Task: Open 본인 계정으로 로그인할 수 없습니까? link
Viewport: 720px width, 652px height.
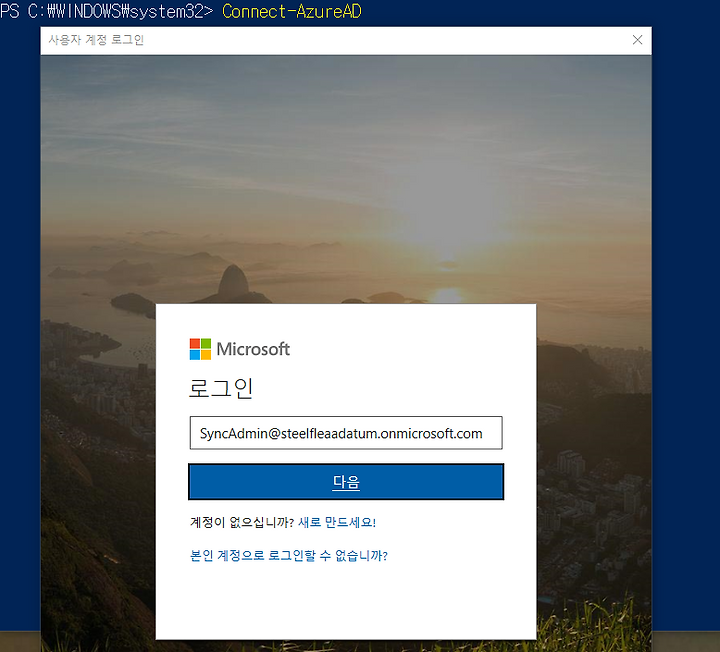Action: tap(289, 556)
